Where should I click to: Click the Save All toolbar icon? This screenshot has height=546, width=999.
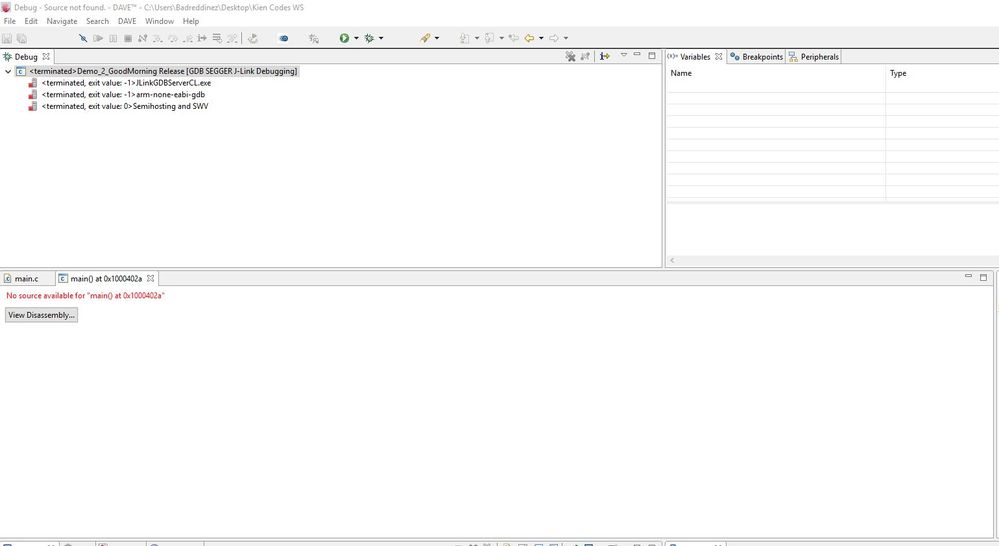click(x=22, y=38)
